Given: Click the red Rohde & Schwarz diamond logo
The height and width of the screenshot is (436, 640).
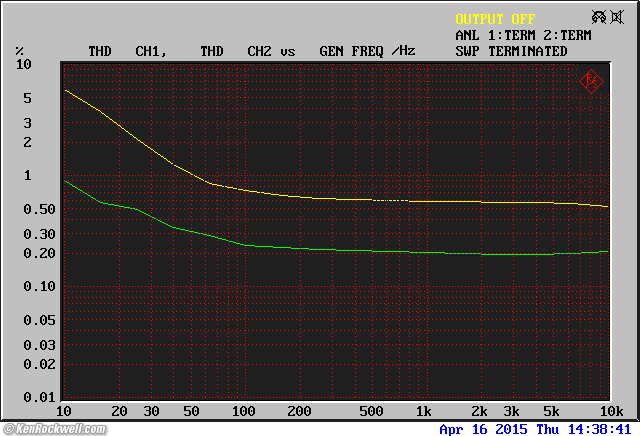Looking at the screenshot, I should point(591,82).
